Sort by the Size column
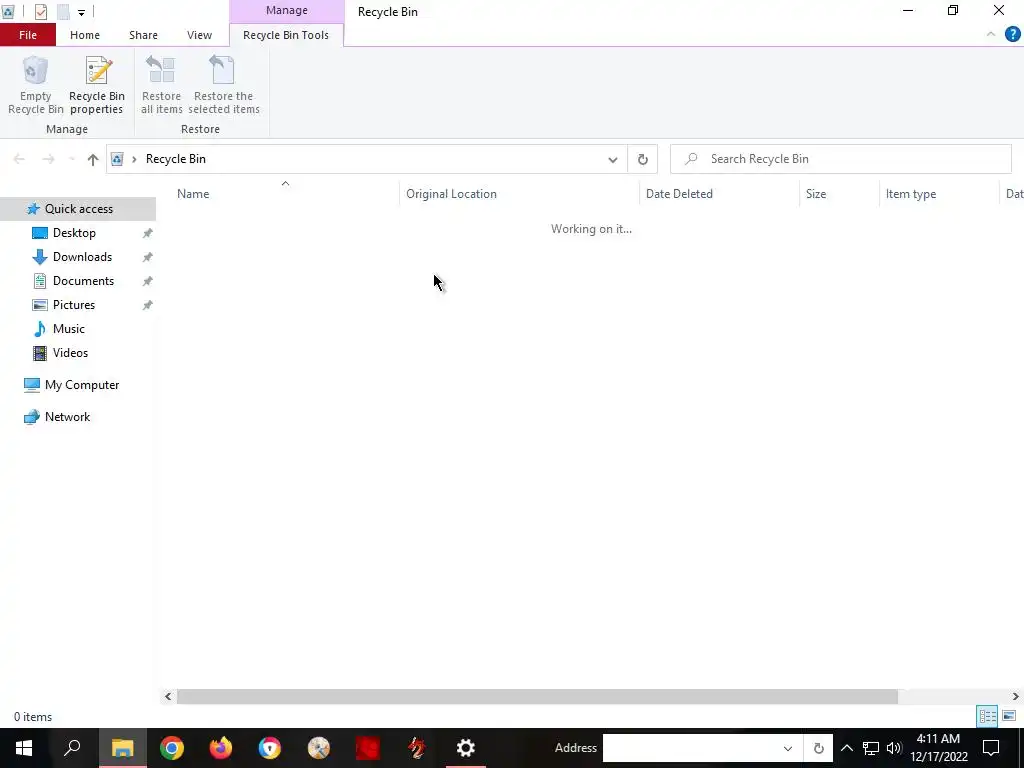The image size is (1024, 768). point(816,194)
